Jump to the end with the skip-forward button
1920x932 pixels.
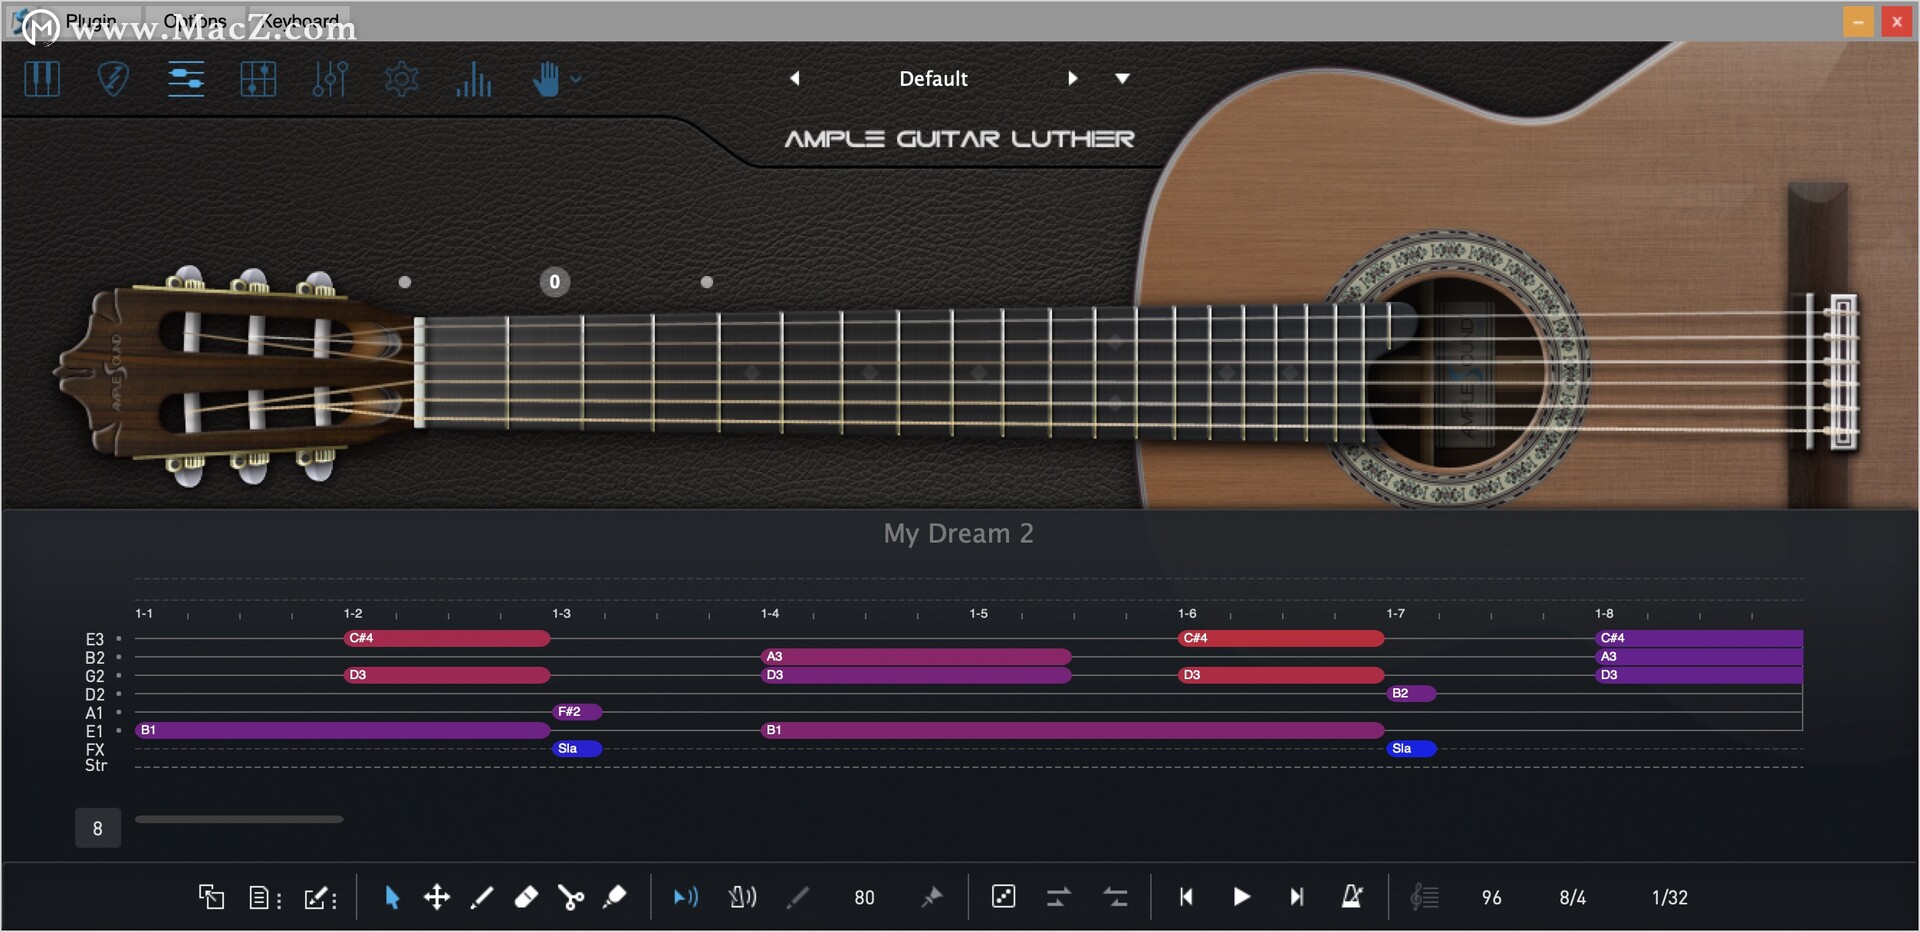[1296, 897]
